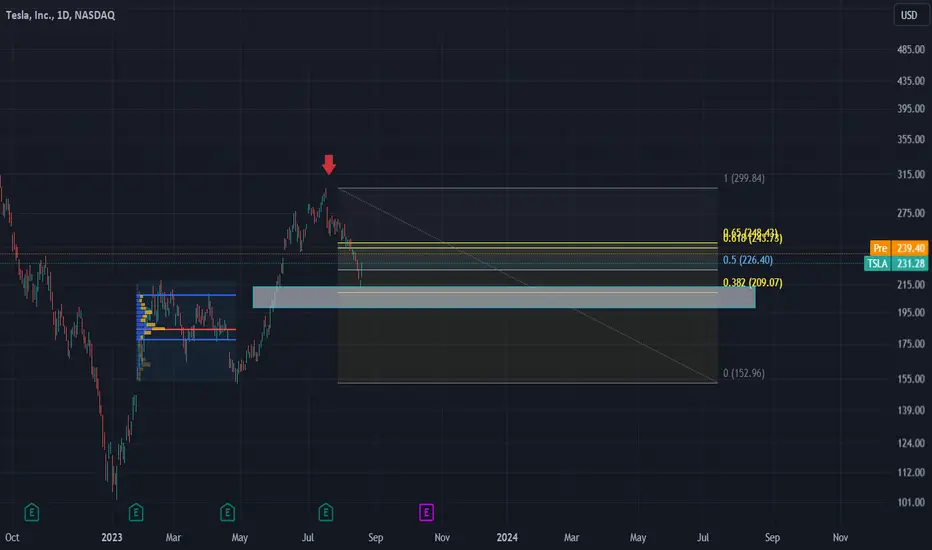Open the green earnings marker after Jul 2023
Viewport: 932px width, 550px height.
pos(326,512)
